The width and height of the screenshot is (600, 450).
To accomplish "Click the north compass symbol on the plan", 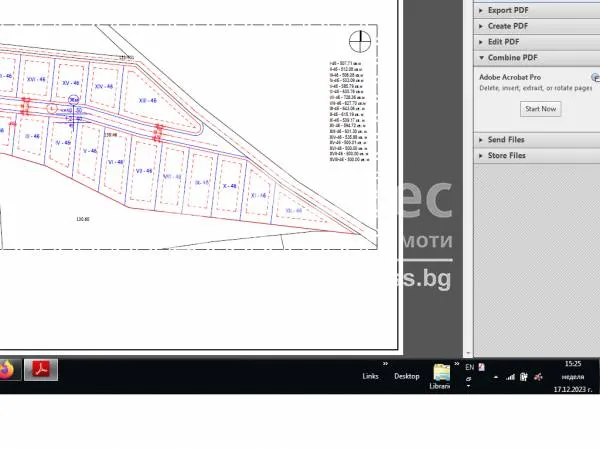I will (360, 41).
